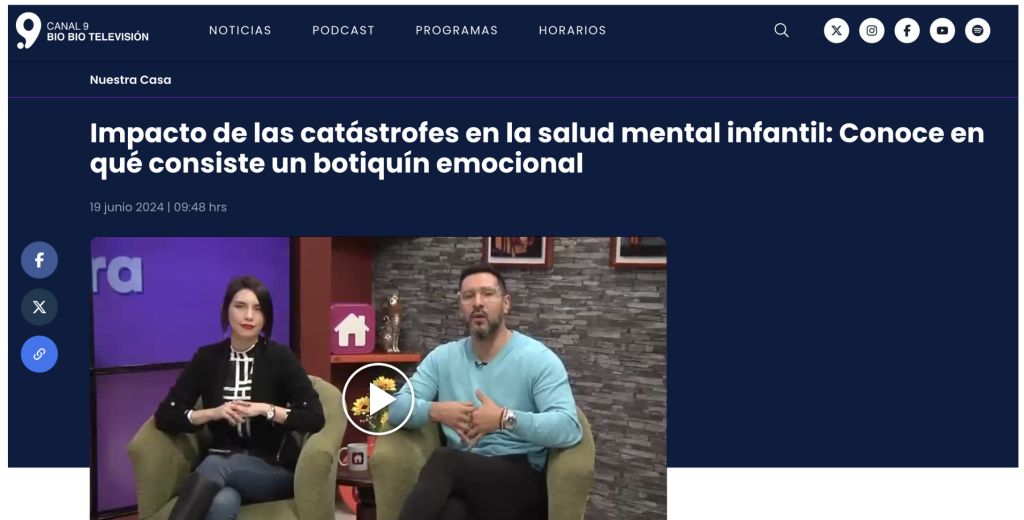This screenshot has height=520, width=1024.
Task: Click the Canal 9 Bio Bio Televisión logo
Action: pyautogui.click(x=82, y=31)
